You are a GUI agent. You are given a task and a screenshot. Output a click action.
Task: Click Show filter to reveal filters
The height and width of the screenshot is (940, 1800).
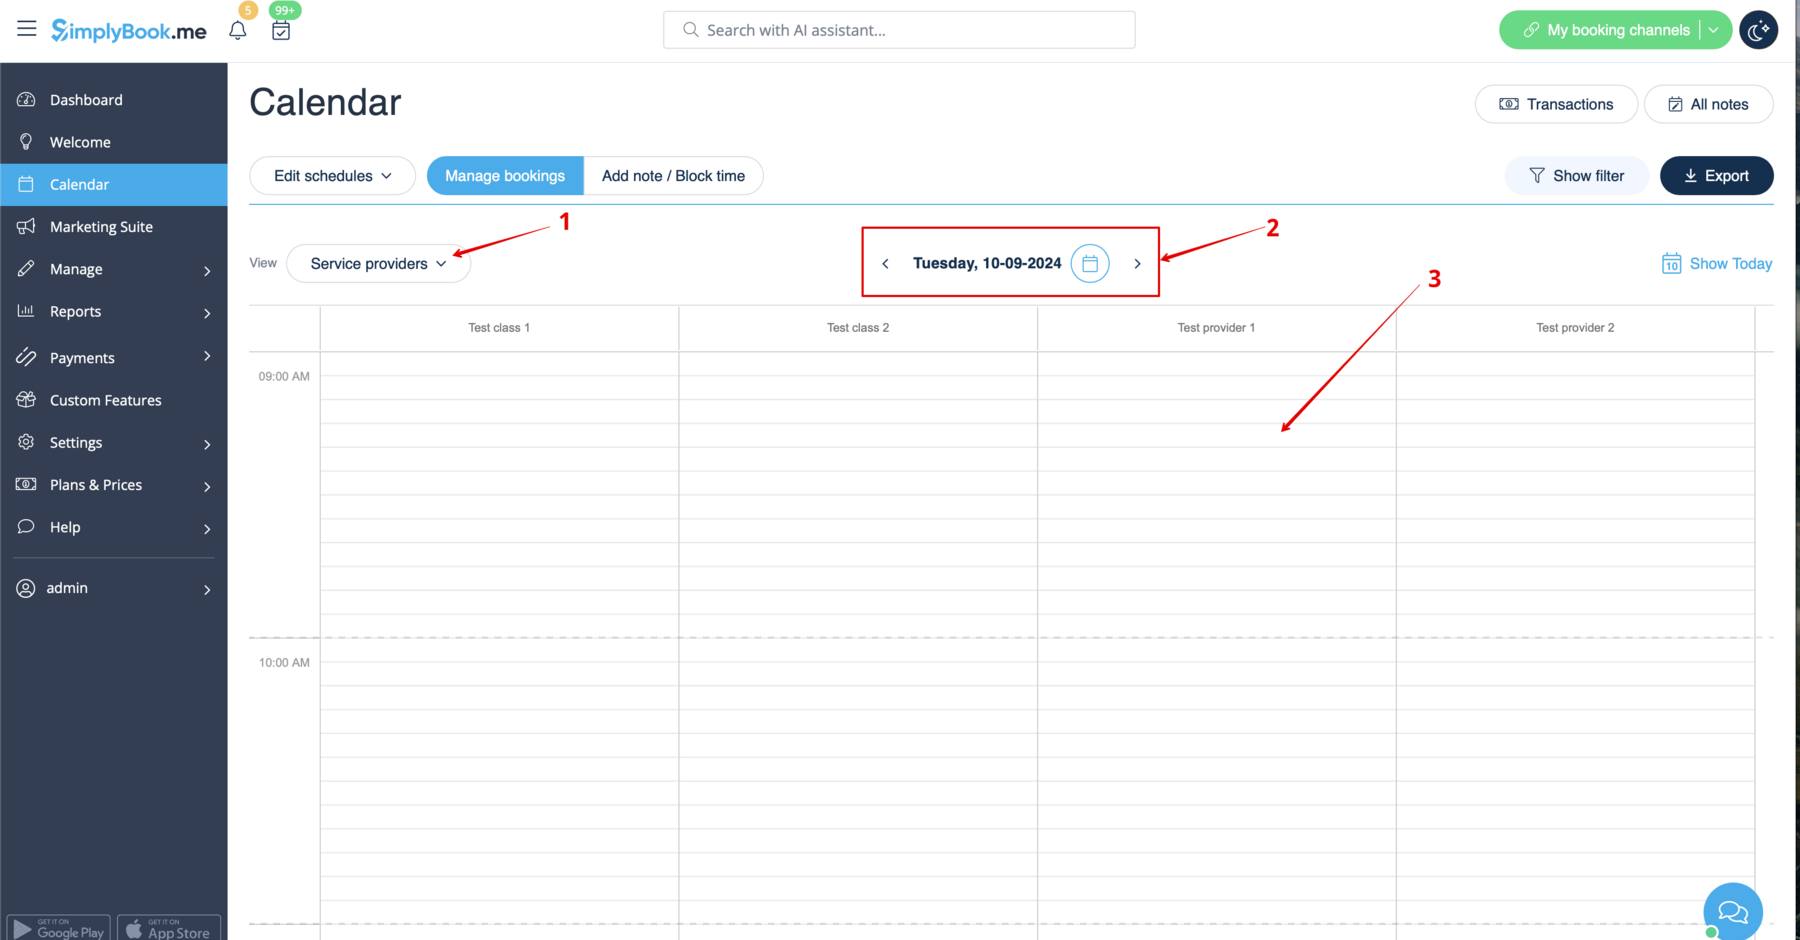[1576, 175]
